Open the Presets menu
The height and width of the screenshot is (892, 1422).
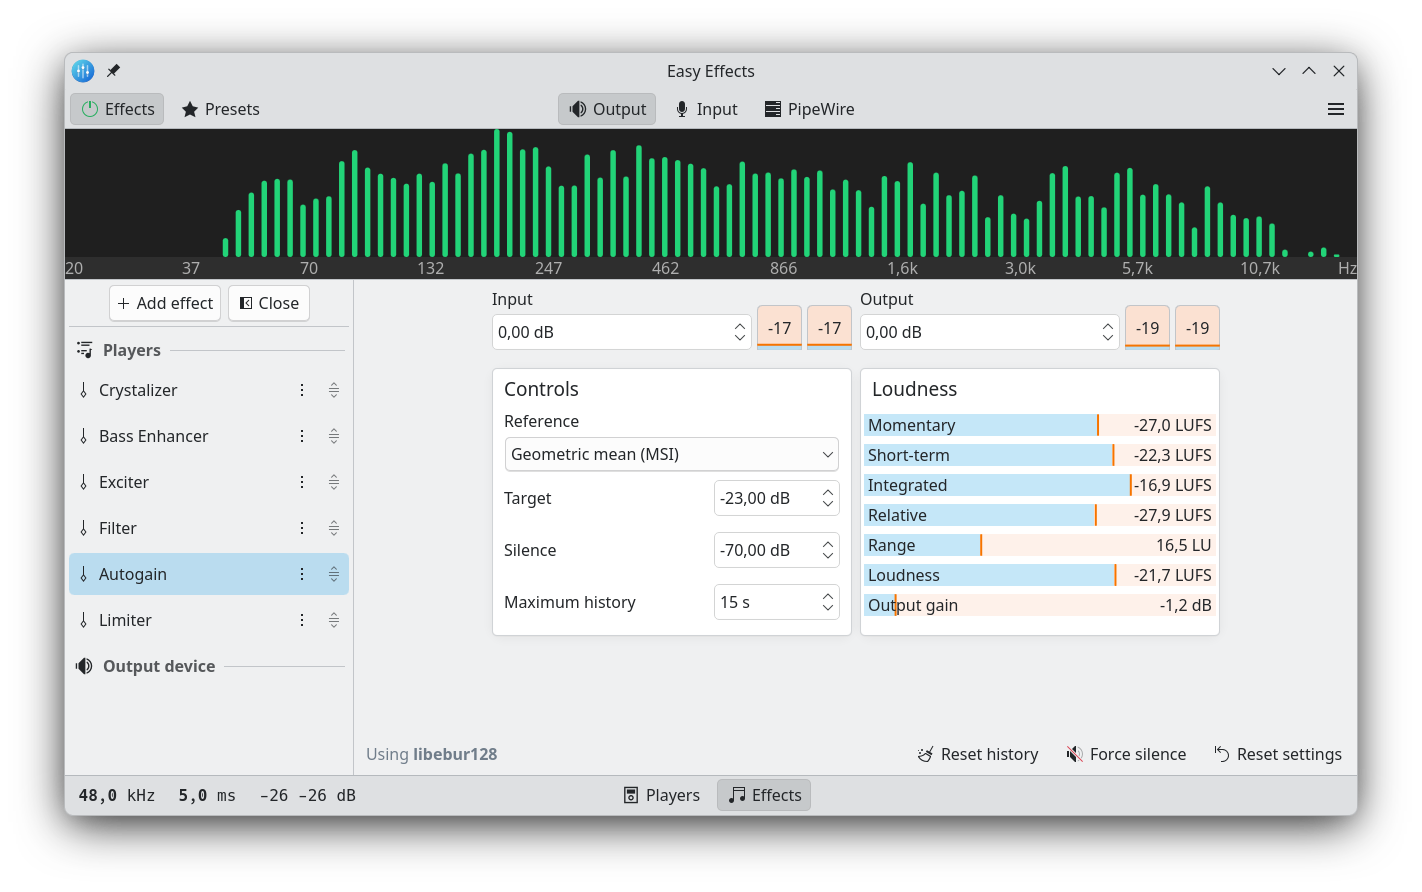pos(220,109)
